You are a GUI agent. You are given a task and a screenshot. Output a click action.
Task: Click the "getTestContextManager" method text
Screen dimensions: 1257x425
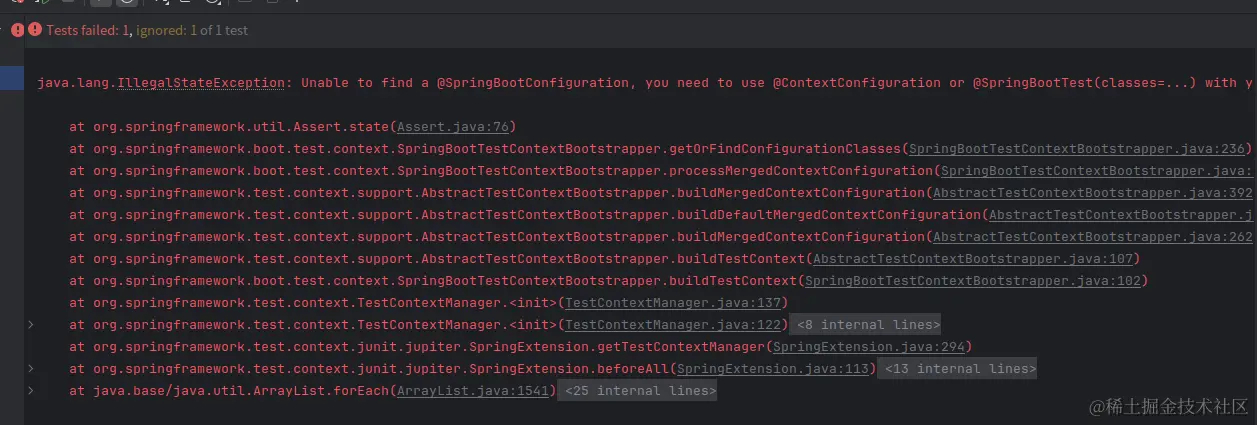click(682, 347)
